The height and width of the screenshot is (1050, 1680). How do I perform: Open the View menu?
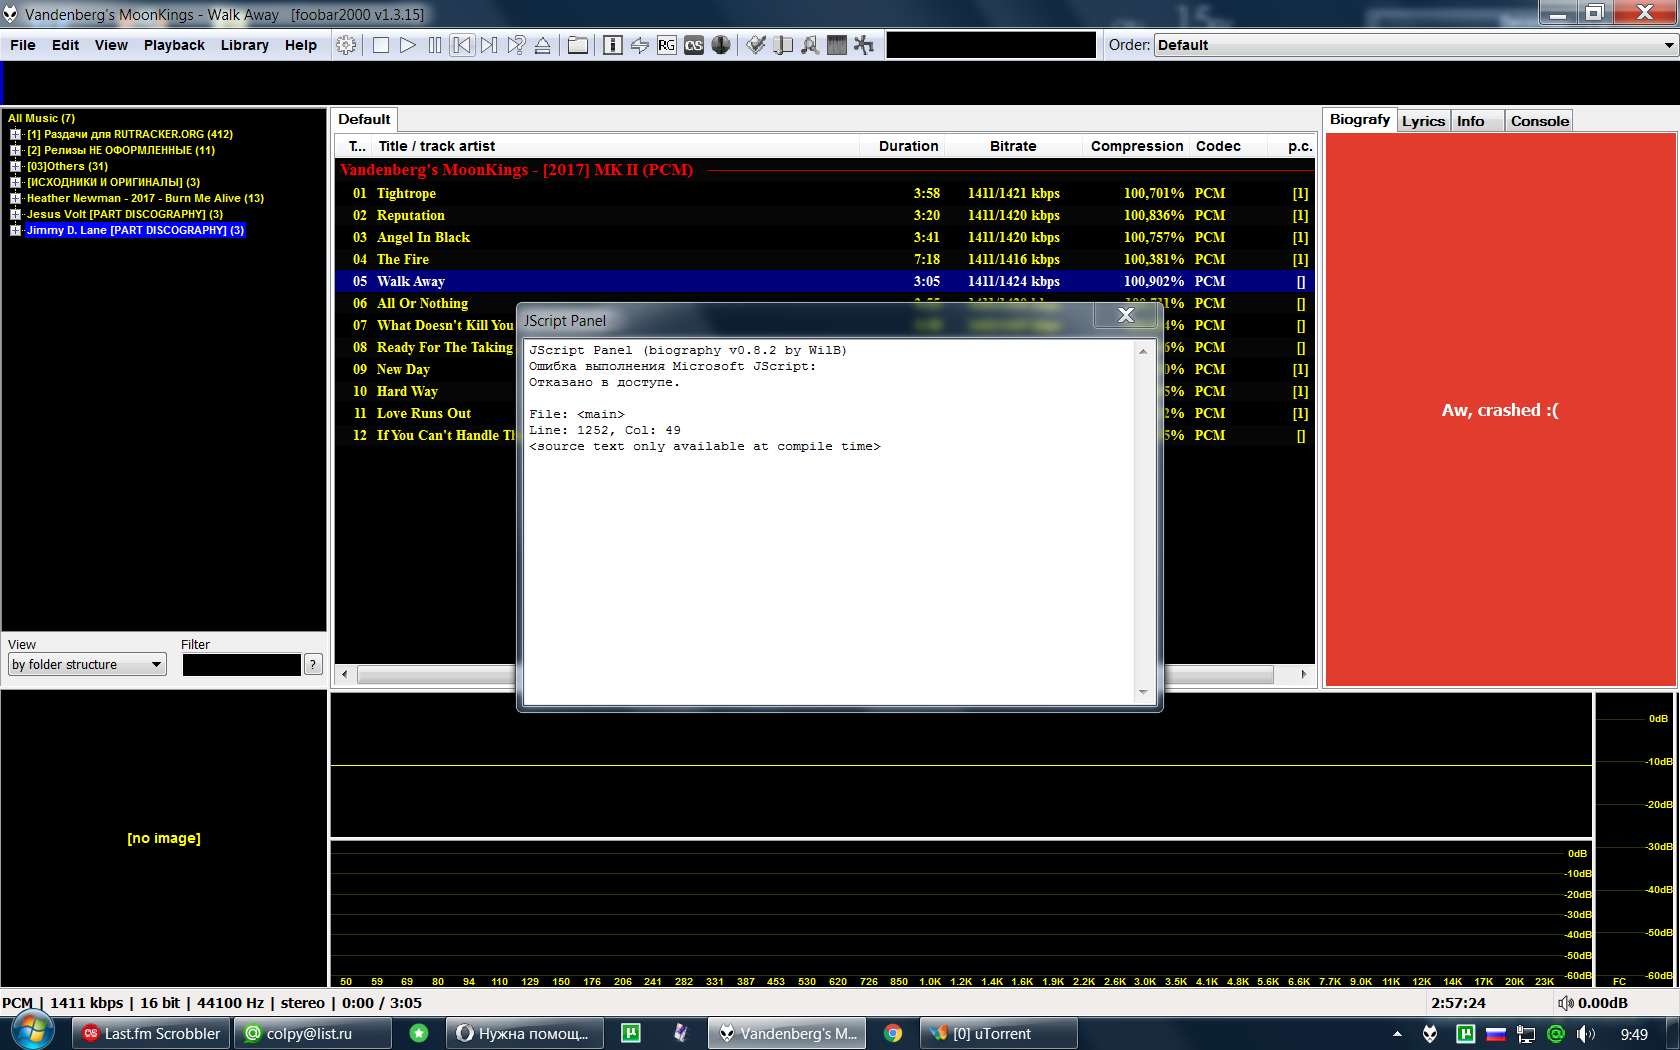(x=111, y=45)
